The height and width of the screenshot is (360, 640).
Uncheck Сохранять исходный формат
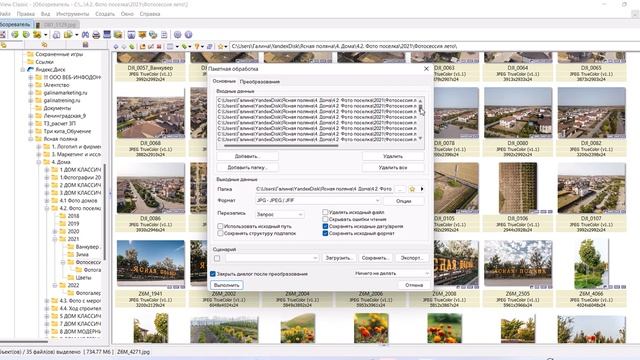pos(325,233)
